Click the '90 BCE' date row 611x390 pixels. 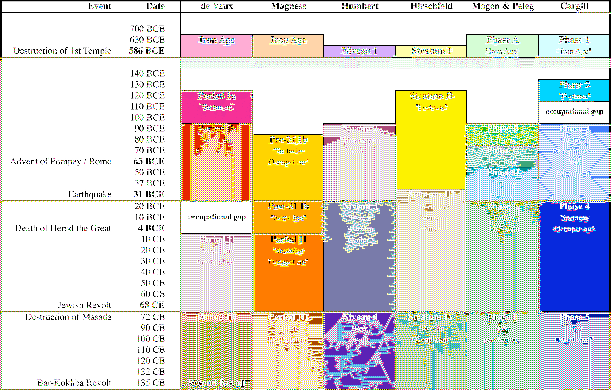point(150,128)
